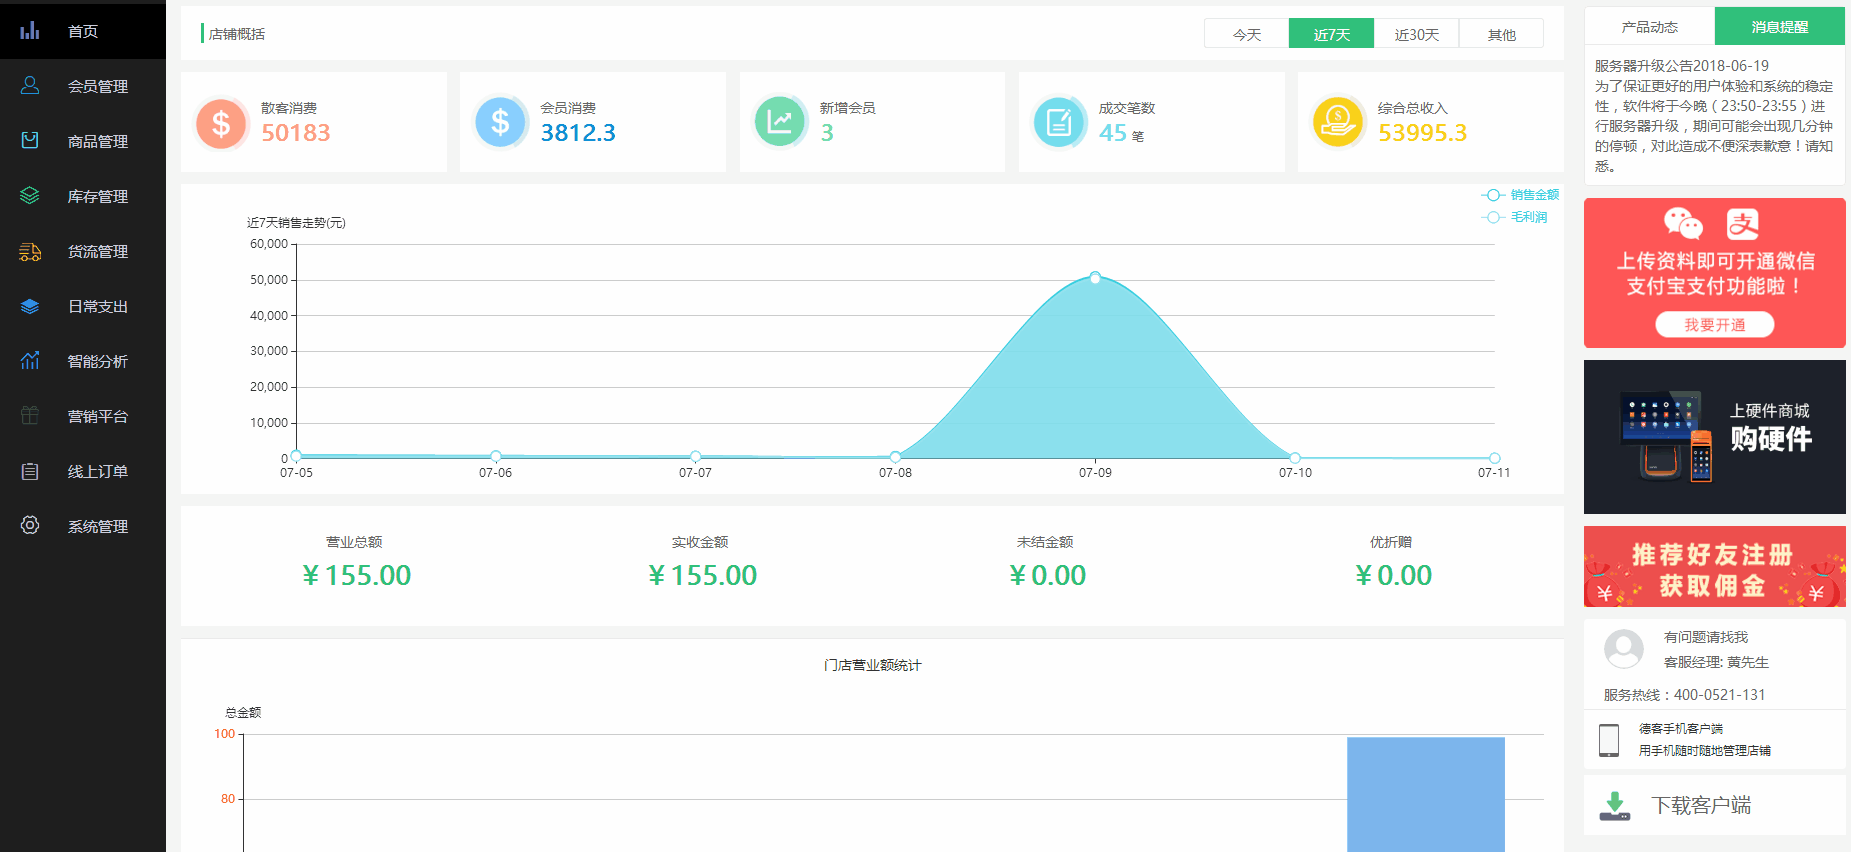Screen dimensions: 1851x852
Task: Click the 系统管理 gear icon
Action: pos(30,526)
